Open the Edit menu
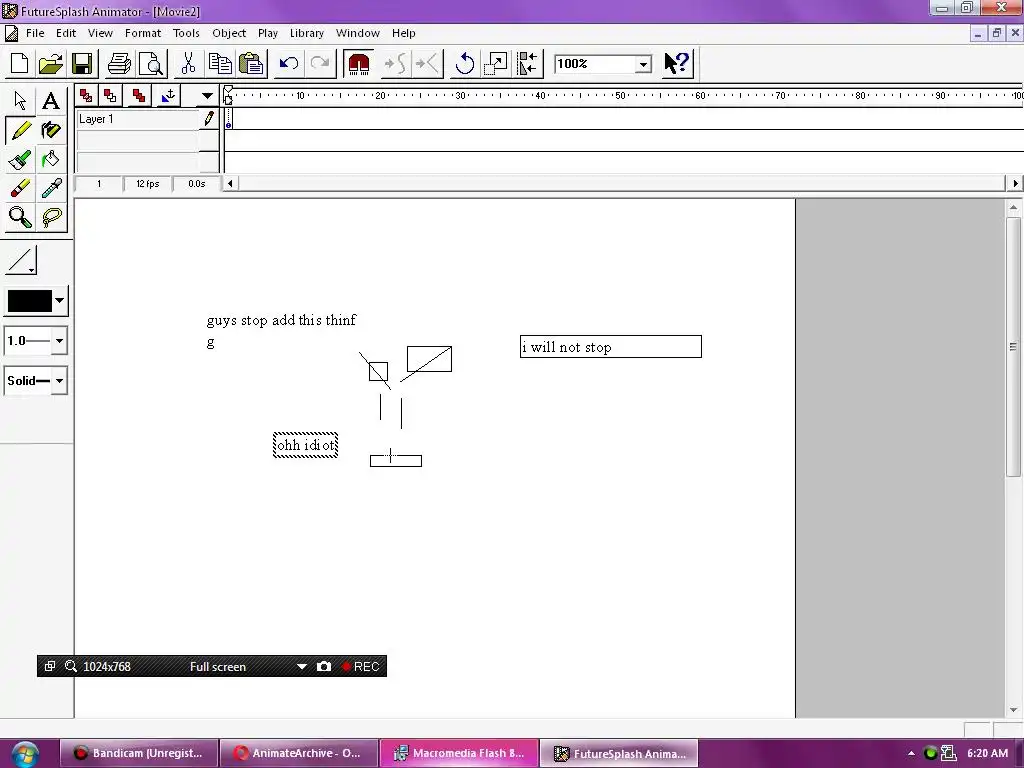 (x=66, y=33)
